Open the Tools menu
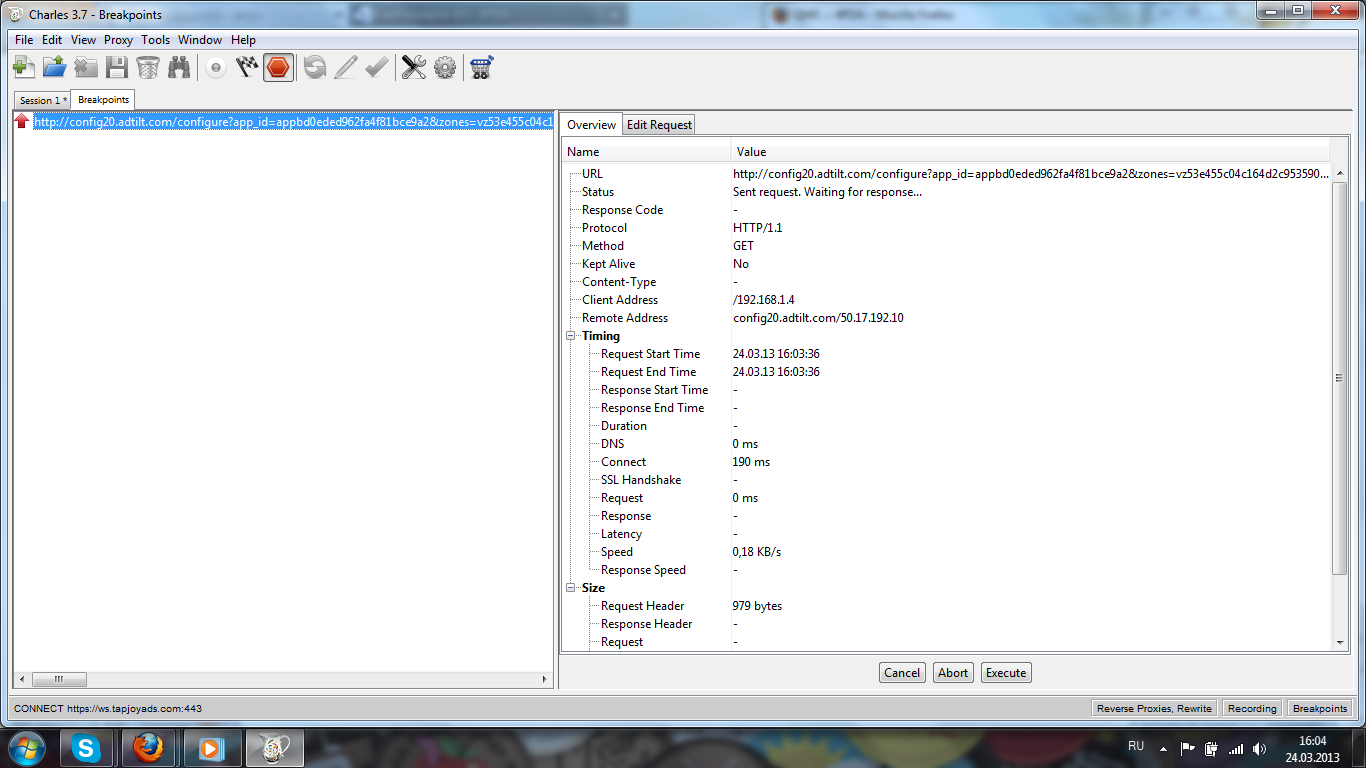1366x768 pixels. 156,40
